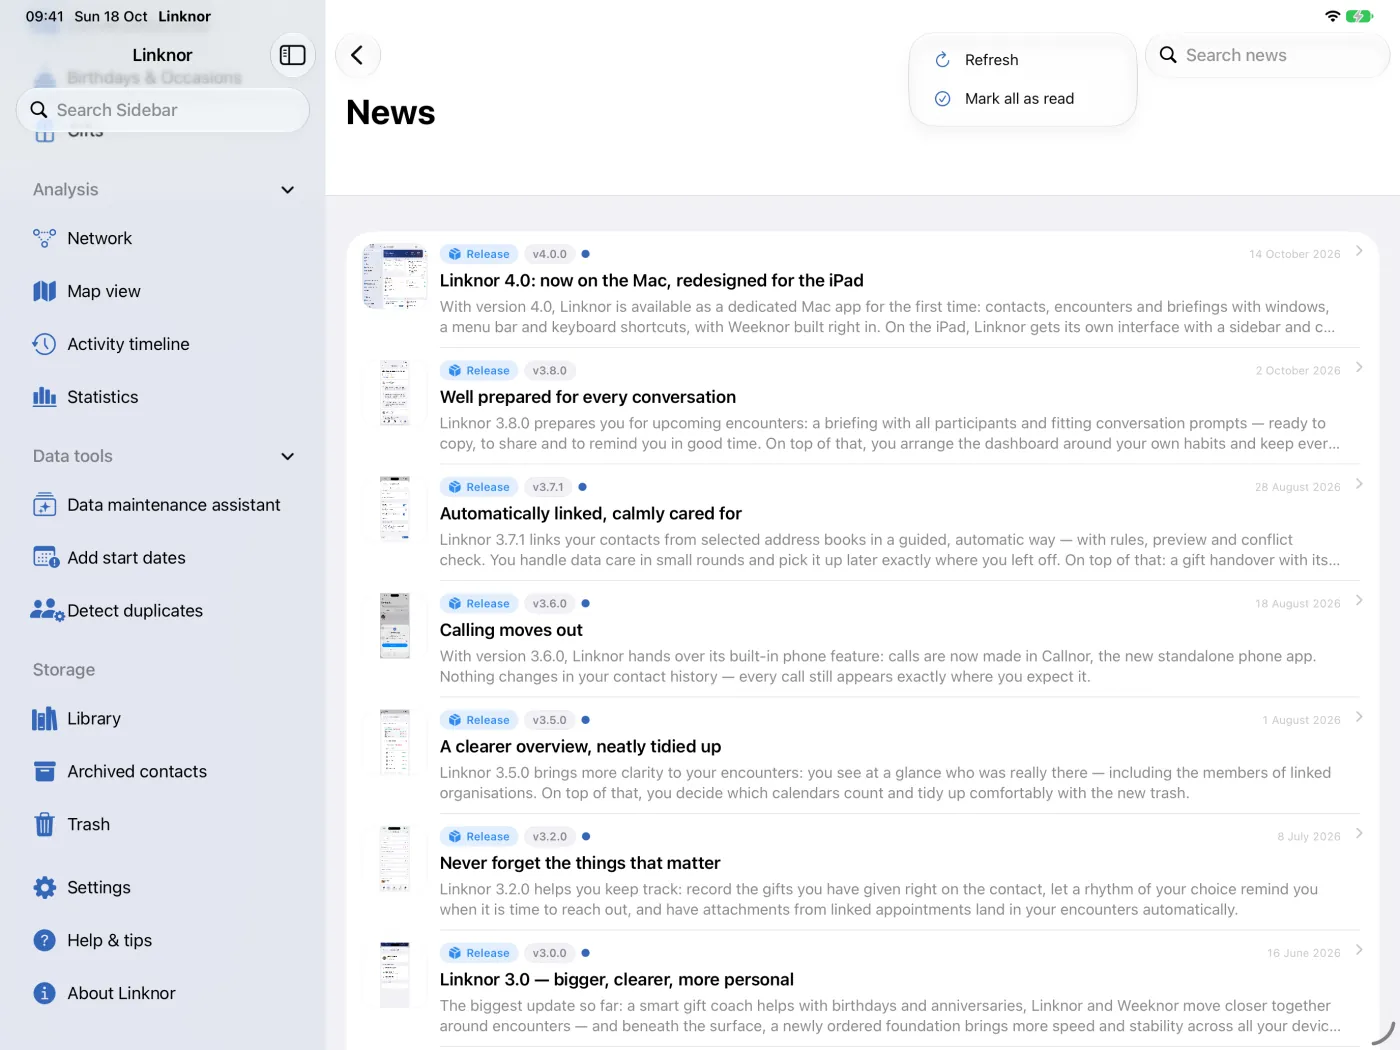Viewport: 1400px width, 1050px height.
Task: Click the v3.8.0 version badge
Action: (549, 370)
